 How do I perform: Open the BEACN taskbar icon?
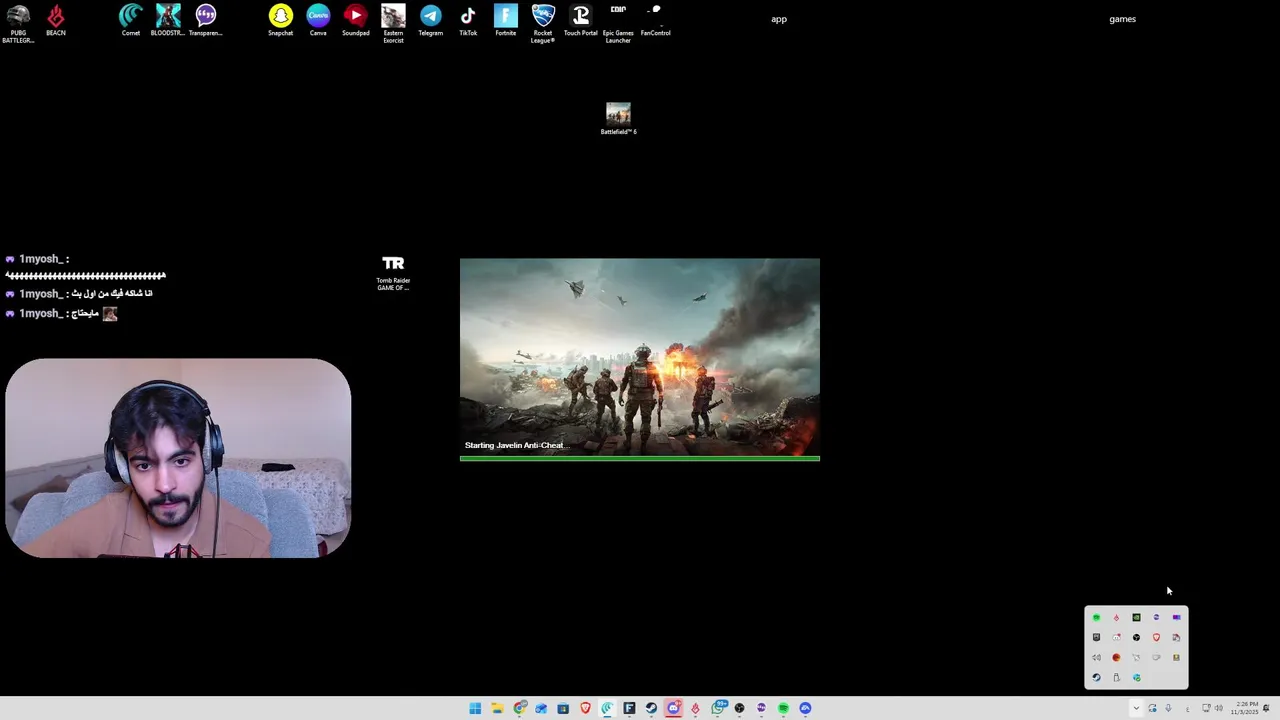pyautogui.click(x=695, y=708)
